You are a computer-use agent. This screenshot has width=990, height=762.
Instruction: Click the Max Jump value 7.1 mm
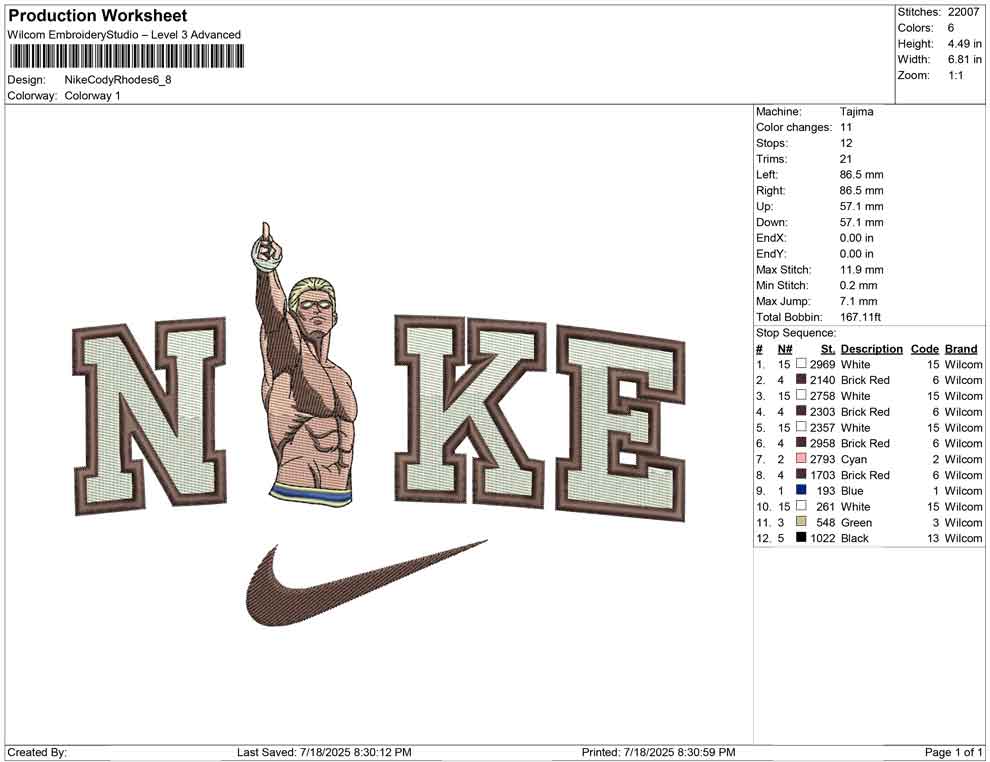pyautogui.click(x=858, y=301)
